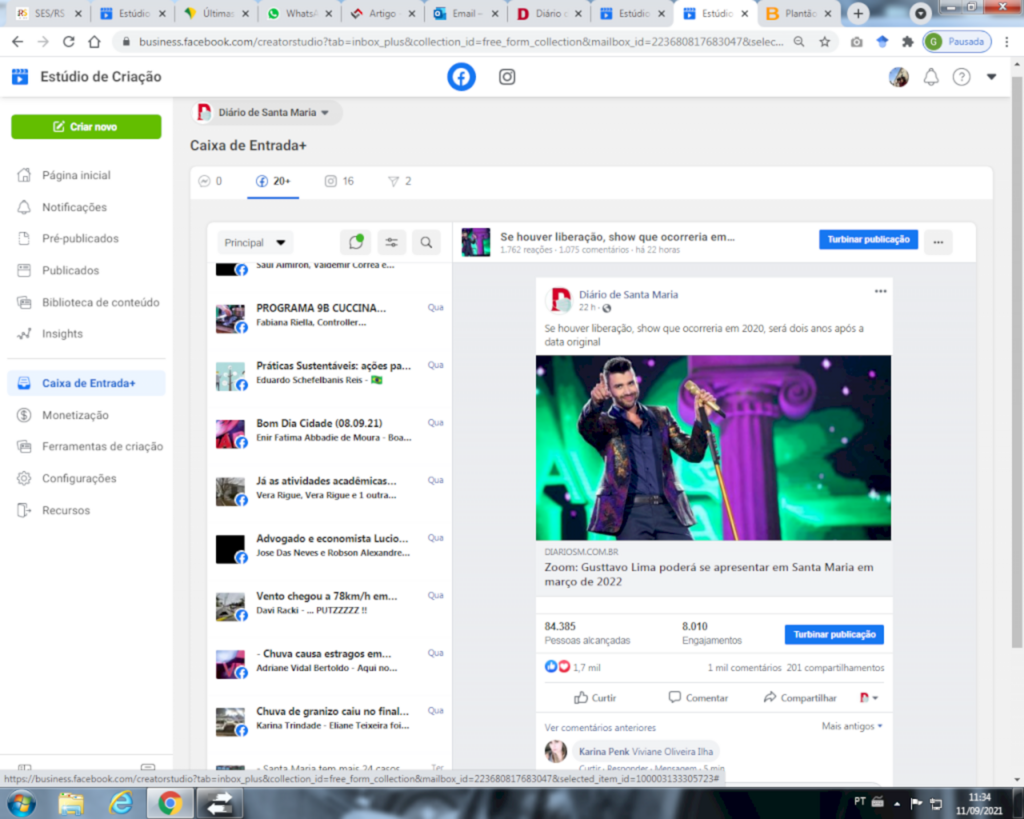Open Chuva causa estragos em item
This screenshot has height=819, width=1024.
click(x=330, y=662)
